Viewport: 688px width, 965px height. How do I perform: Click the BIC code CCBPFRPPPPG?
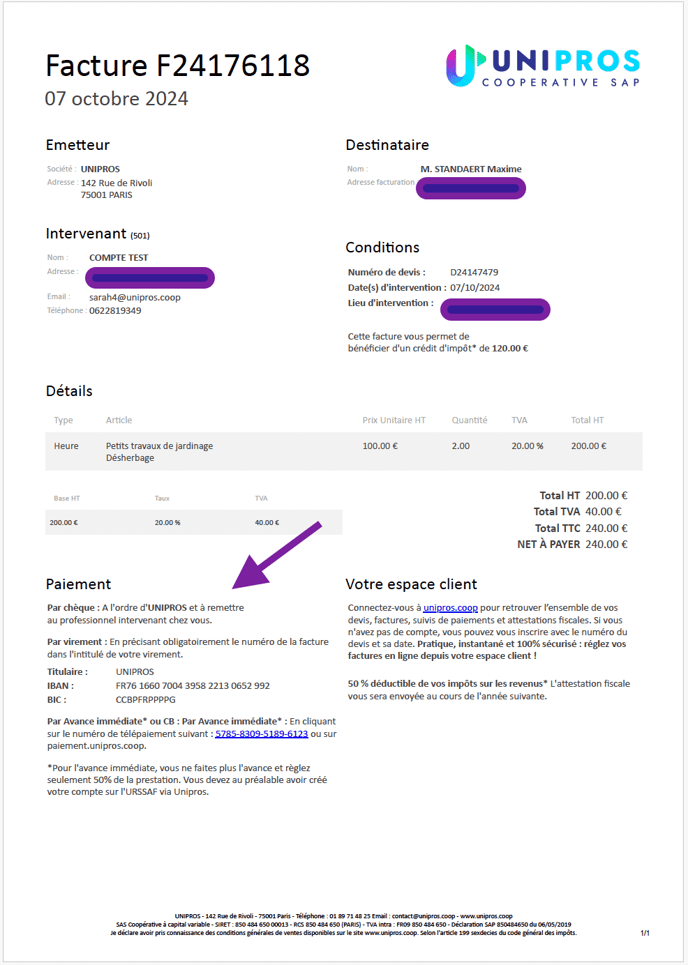[x=145, y=700]
